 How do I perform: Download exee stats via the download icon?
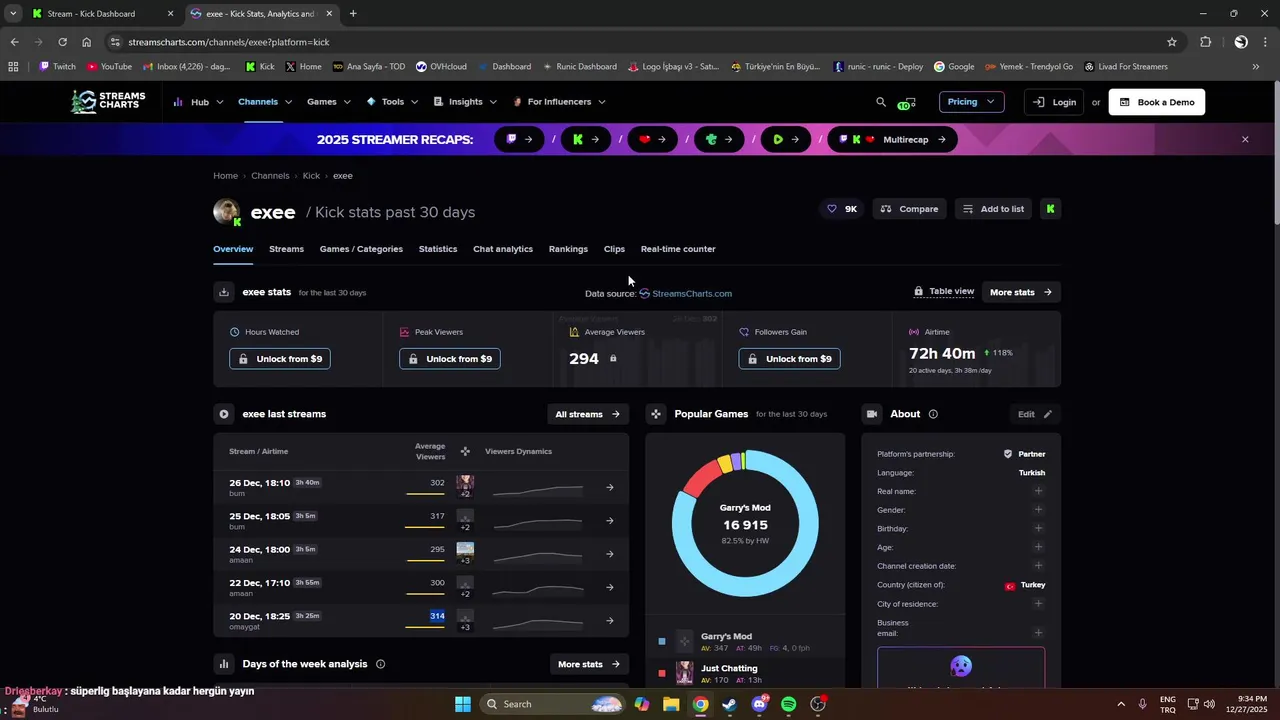[x=224, y=293]
